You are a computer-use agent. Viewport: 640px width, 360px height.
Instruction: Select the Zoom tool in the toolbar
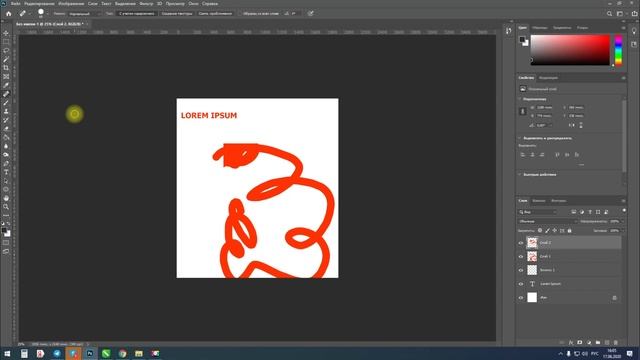coord(6,207)
